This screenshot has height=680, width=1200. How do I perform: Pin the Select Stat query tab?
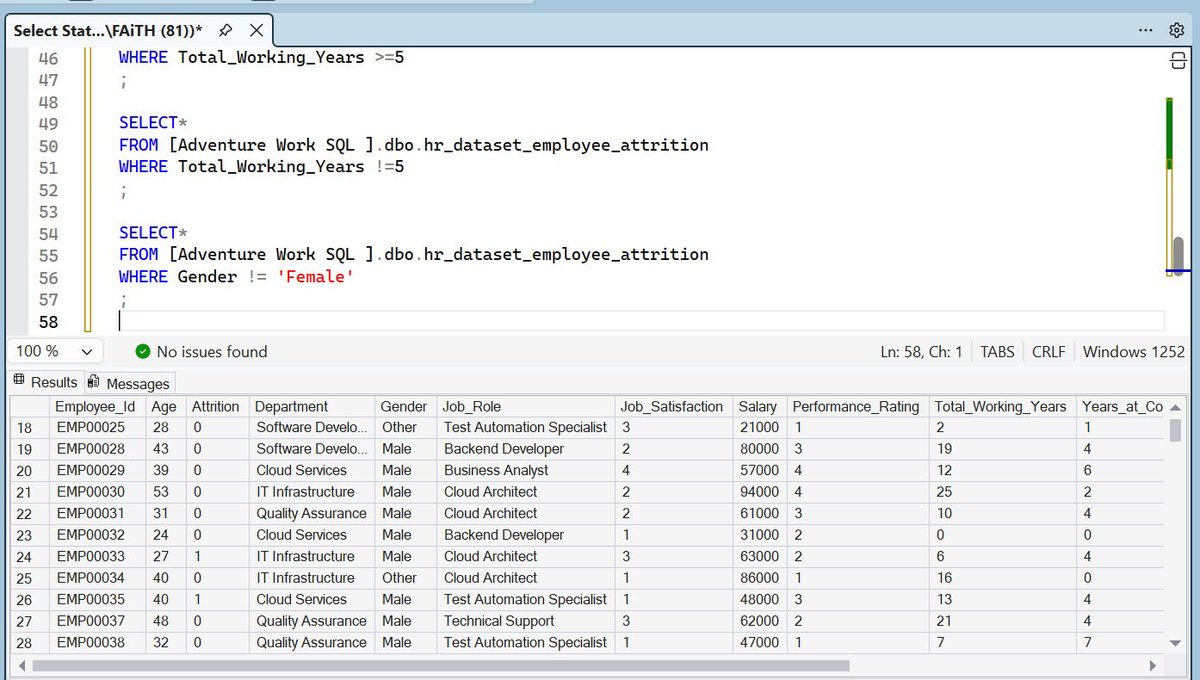(226, 30)
